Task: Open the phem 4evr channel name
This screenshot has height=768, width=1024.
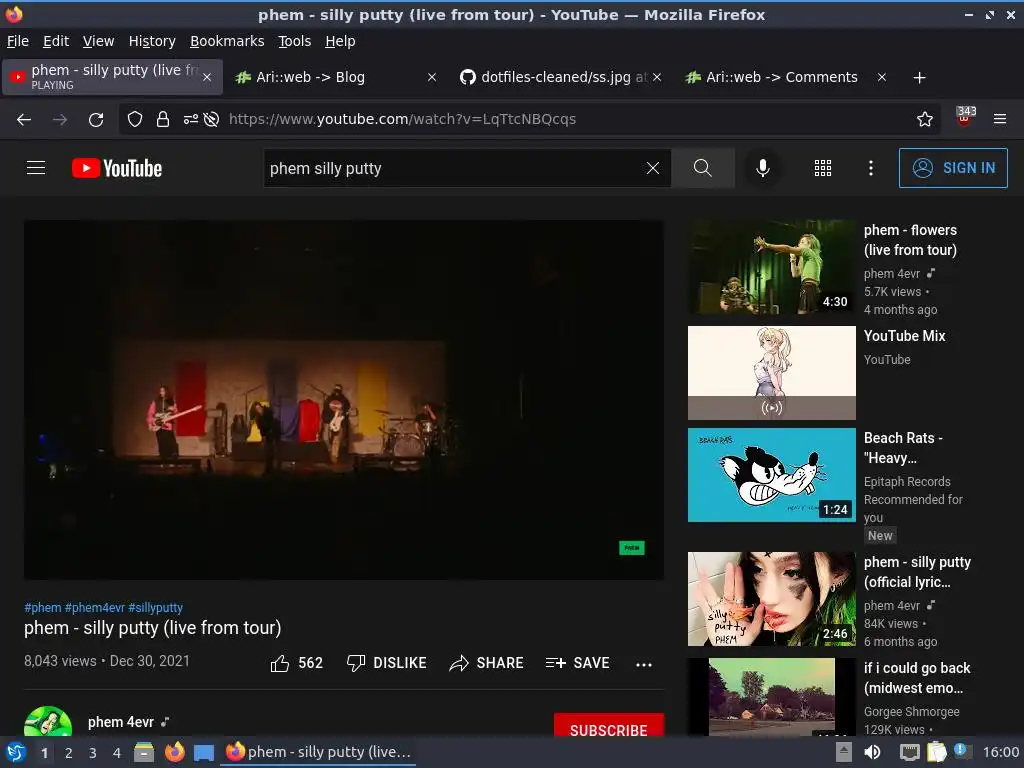Action: click(121, 722)
